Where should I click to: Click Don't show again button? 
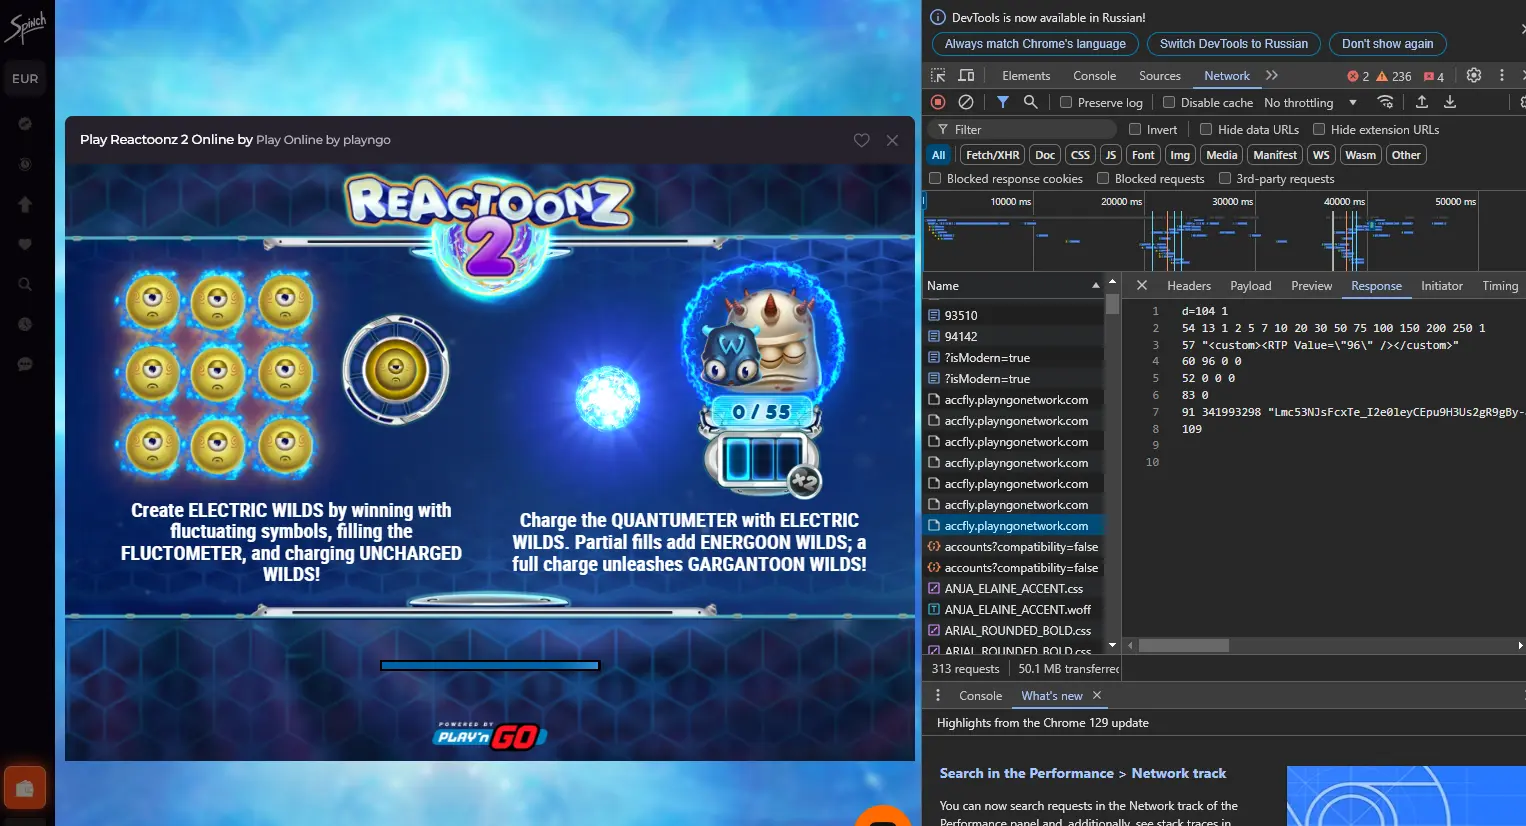[x=1387, y=44]
